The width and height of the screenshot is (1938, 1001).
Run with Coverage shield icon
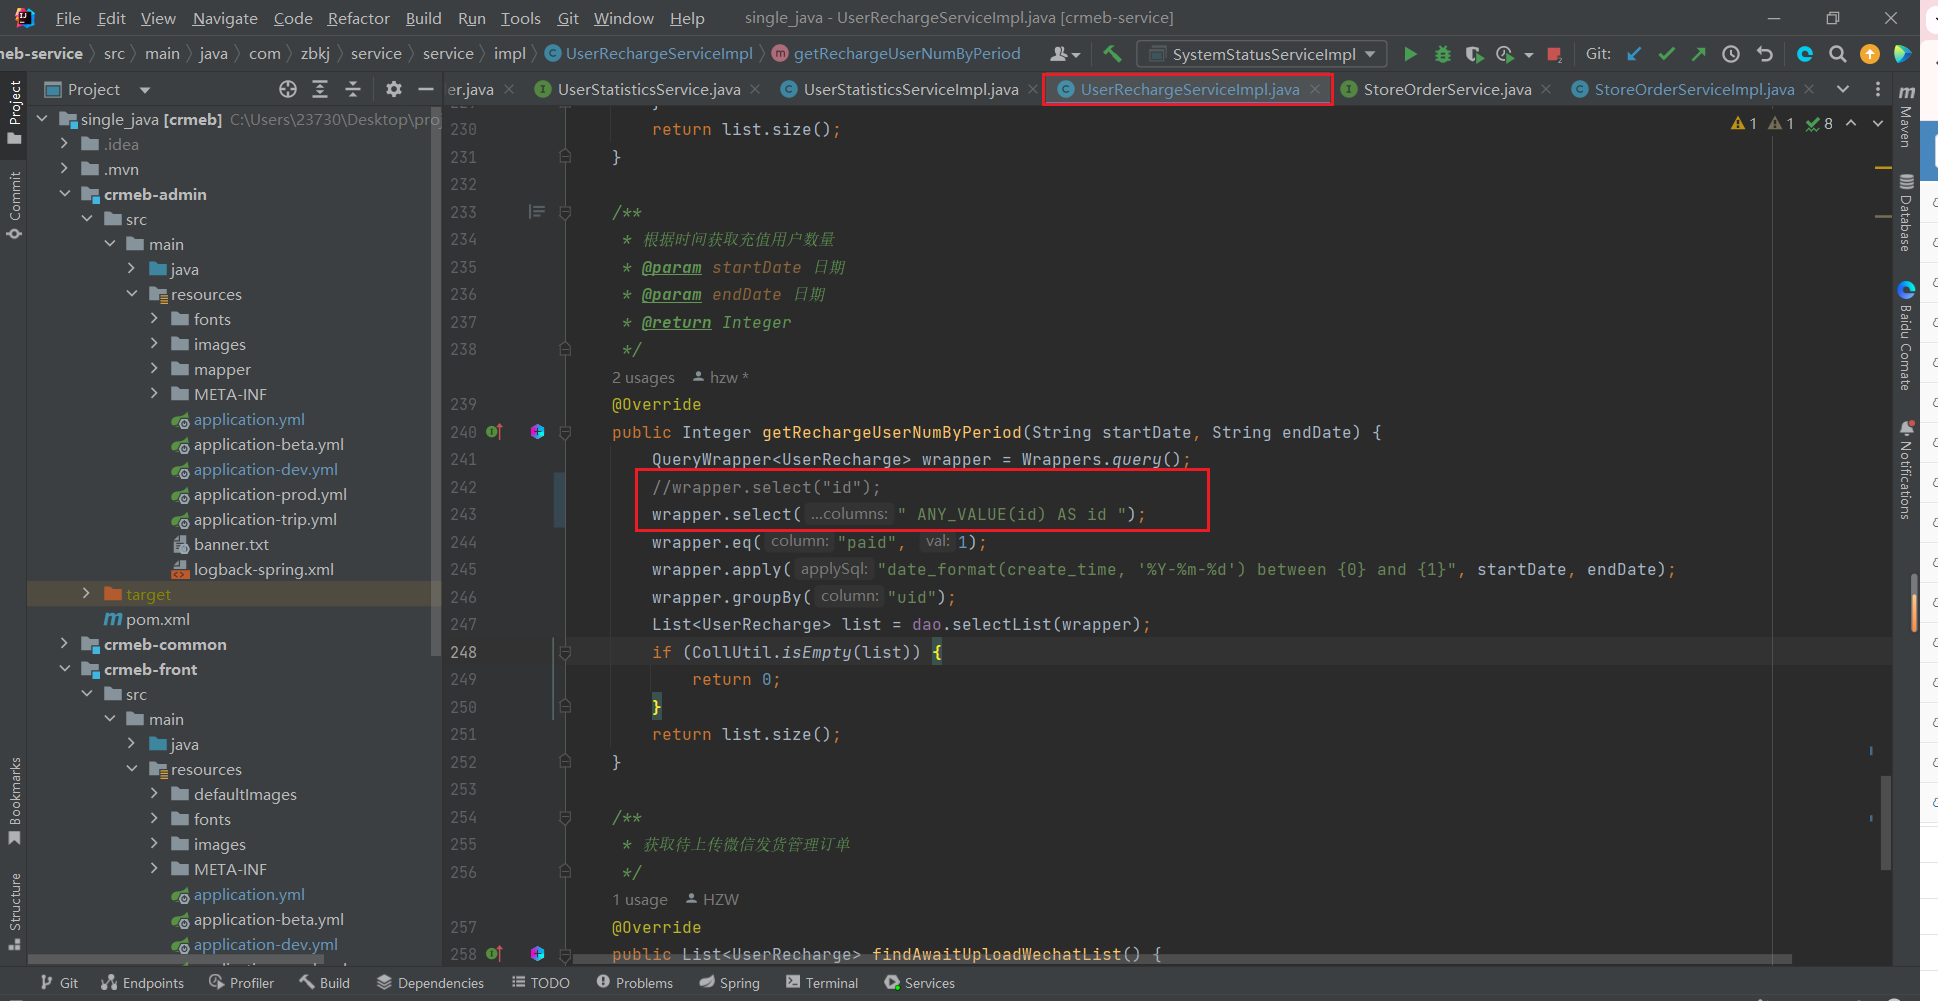tap(1474, 54)
